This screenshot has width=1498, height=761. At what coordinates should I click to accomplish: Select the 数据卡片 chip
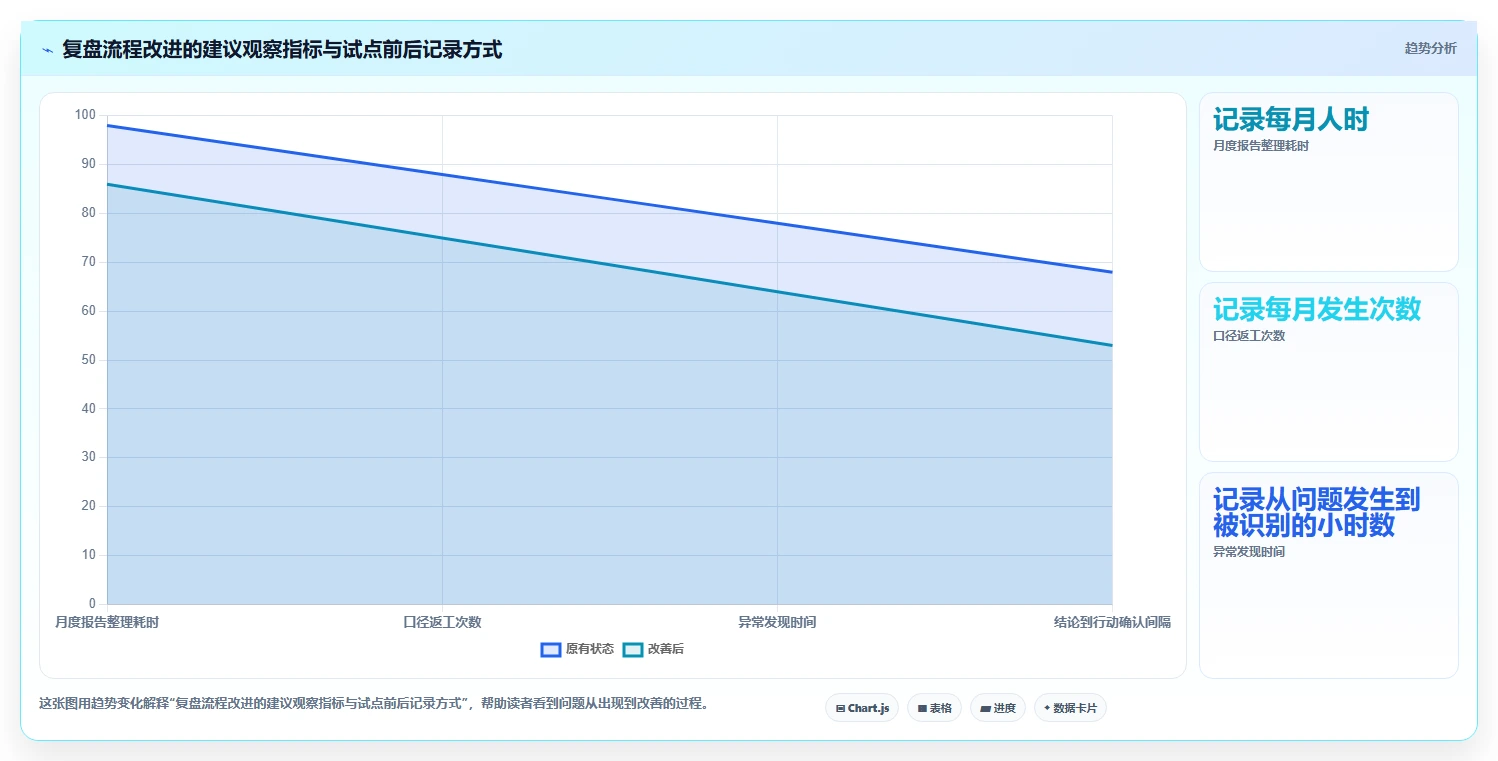pos(1070,708)
